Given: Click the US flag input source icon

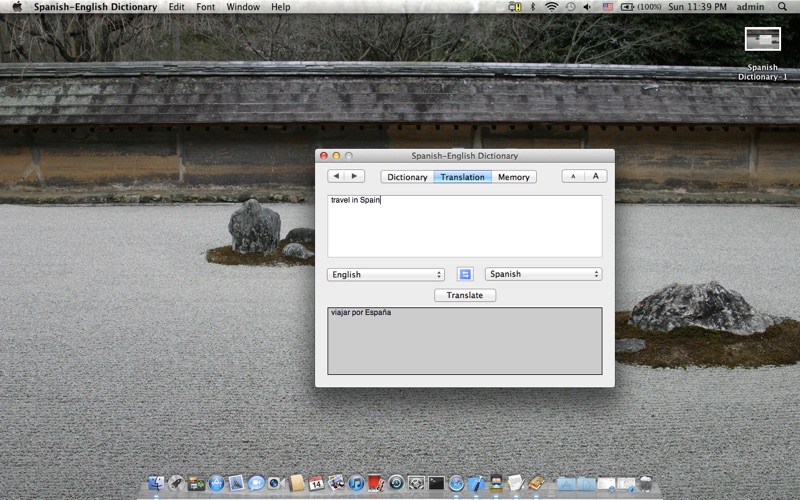Looking at the screenshot, I should point(608,7).
